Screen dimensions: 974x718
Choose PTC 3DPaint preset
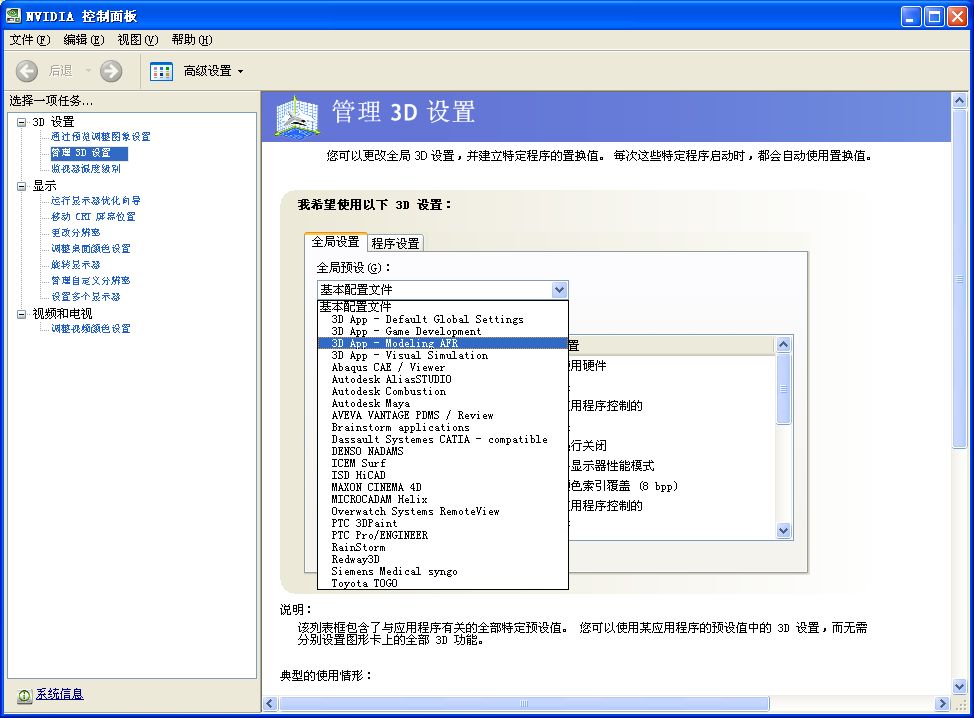coord(443,523)
